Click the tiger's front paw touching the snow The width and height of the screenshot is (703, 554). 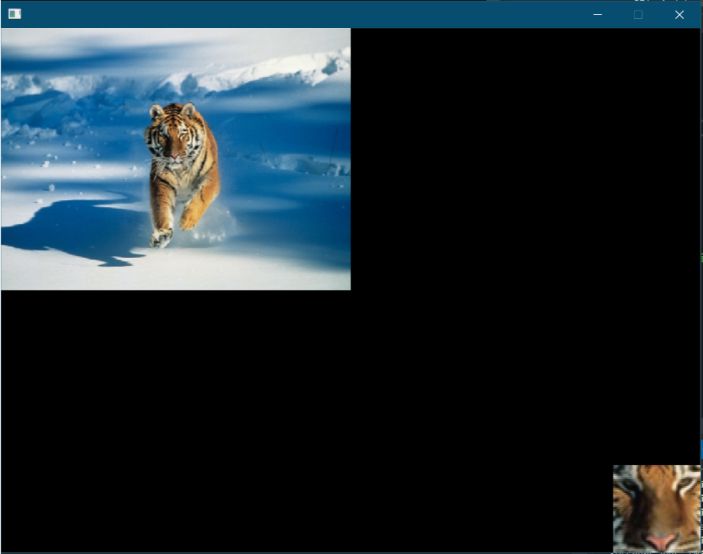click(x=160, y=238)
